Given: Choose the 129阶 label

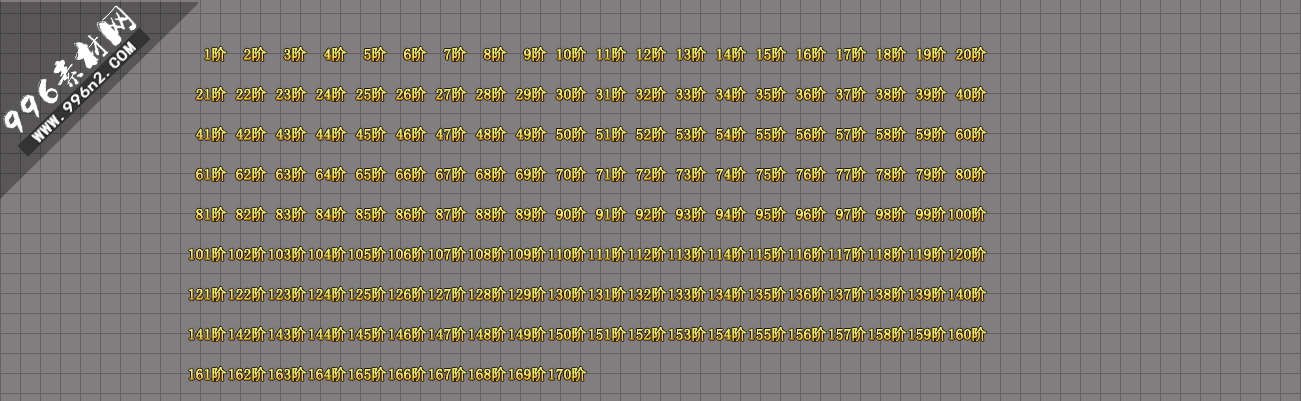Looking at the screenshot, I should pos(527,295).
